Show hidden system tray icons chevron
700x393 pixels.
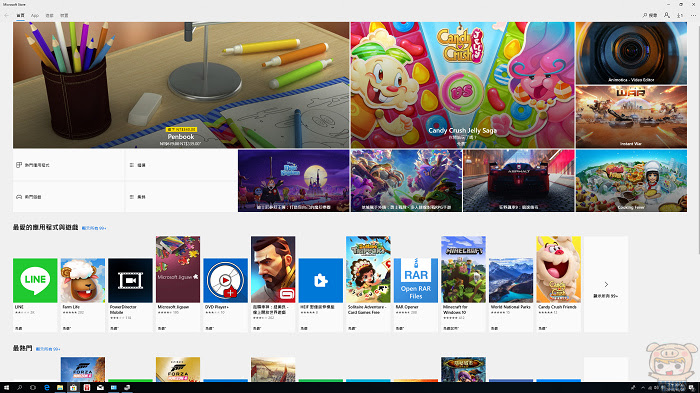tap(643, 388)
